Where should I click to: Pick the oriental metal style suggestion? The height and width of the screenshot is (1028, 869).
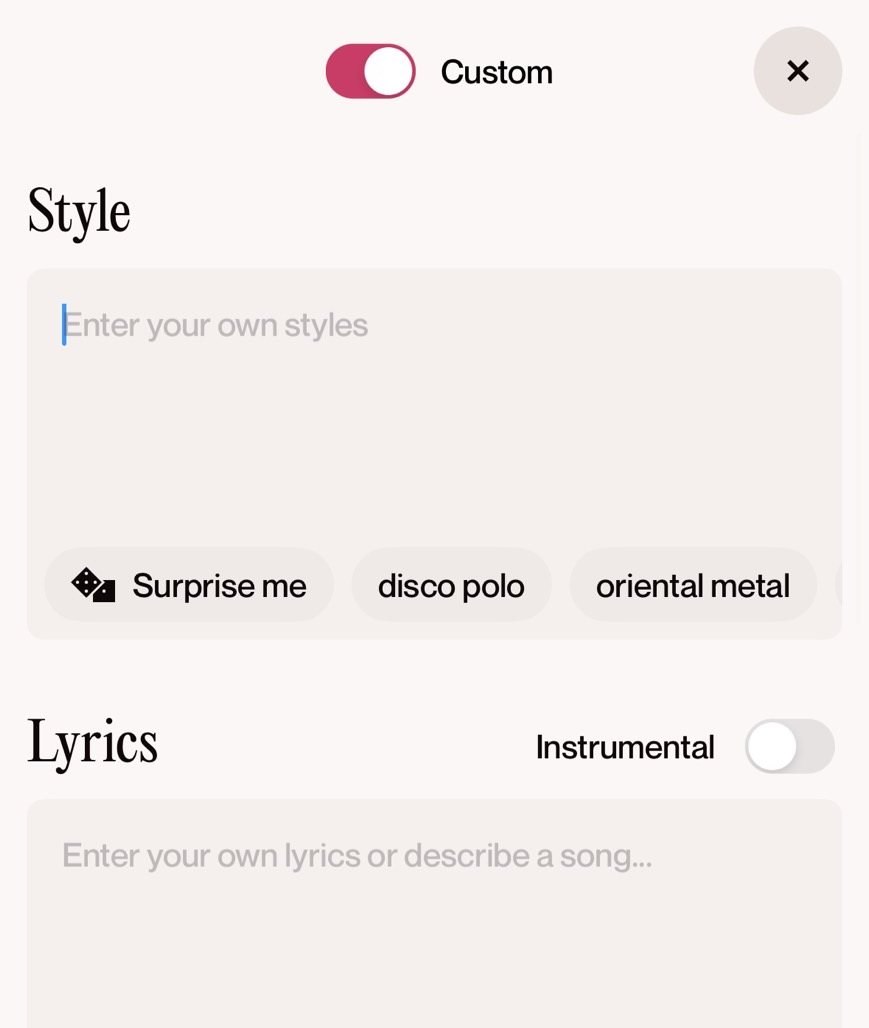[692, 585]
